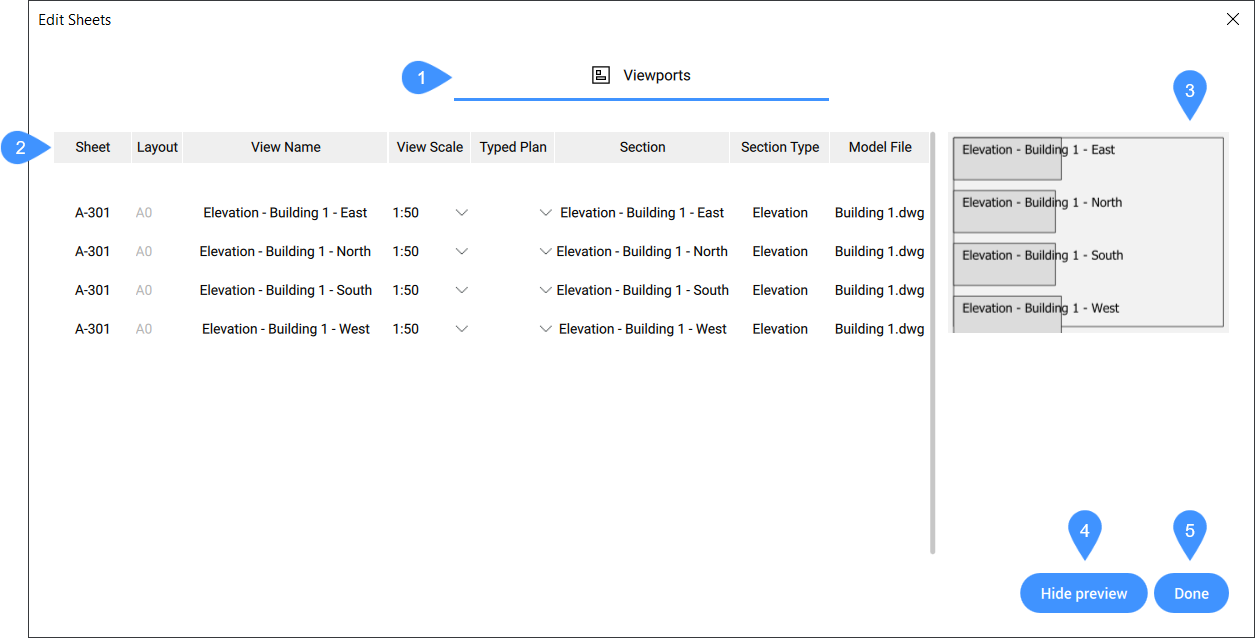Screen dimensions: 1255x638
Task: Click the View Name column header
Action: (286, 147)
